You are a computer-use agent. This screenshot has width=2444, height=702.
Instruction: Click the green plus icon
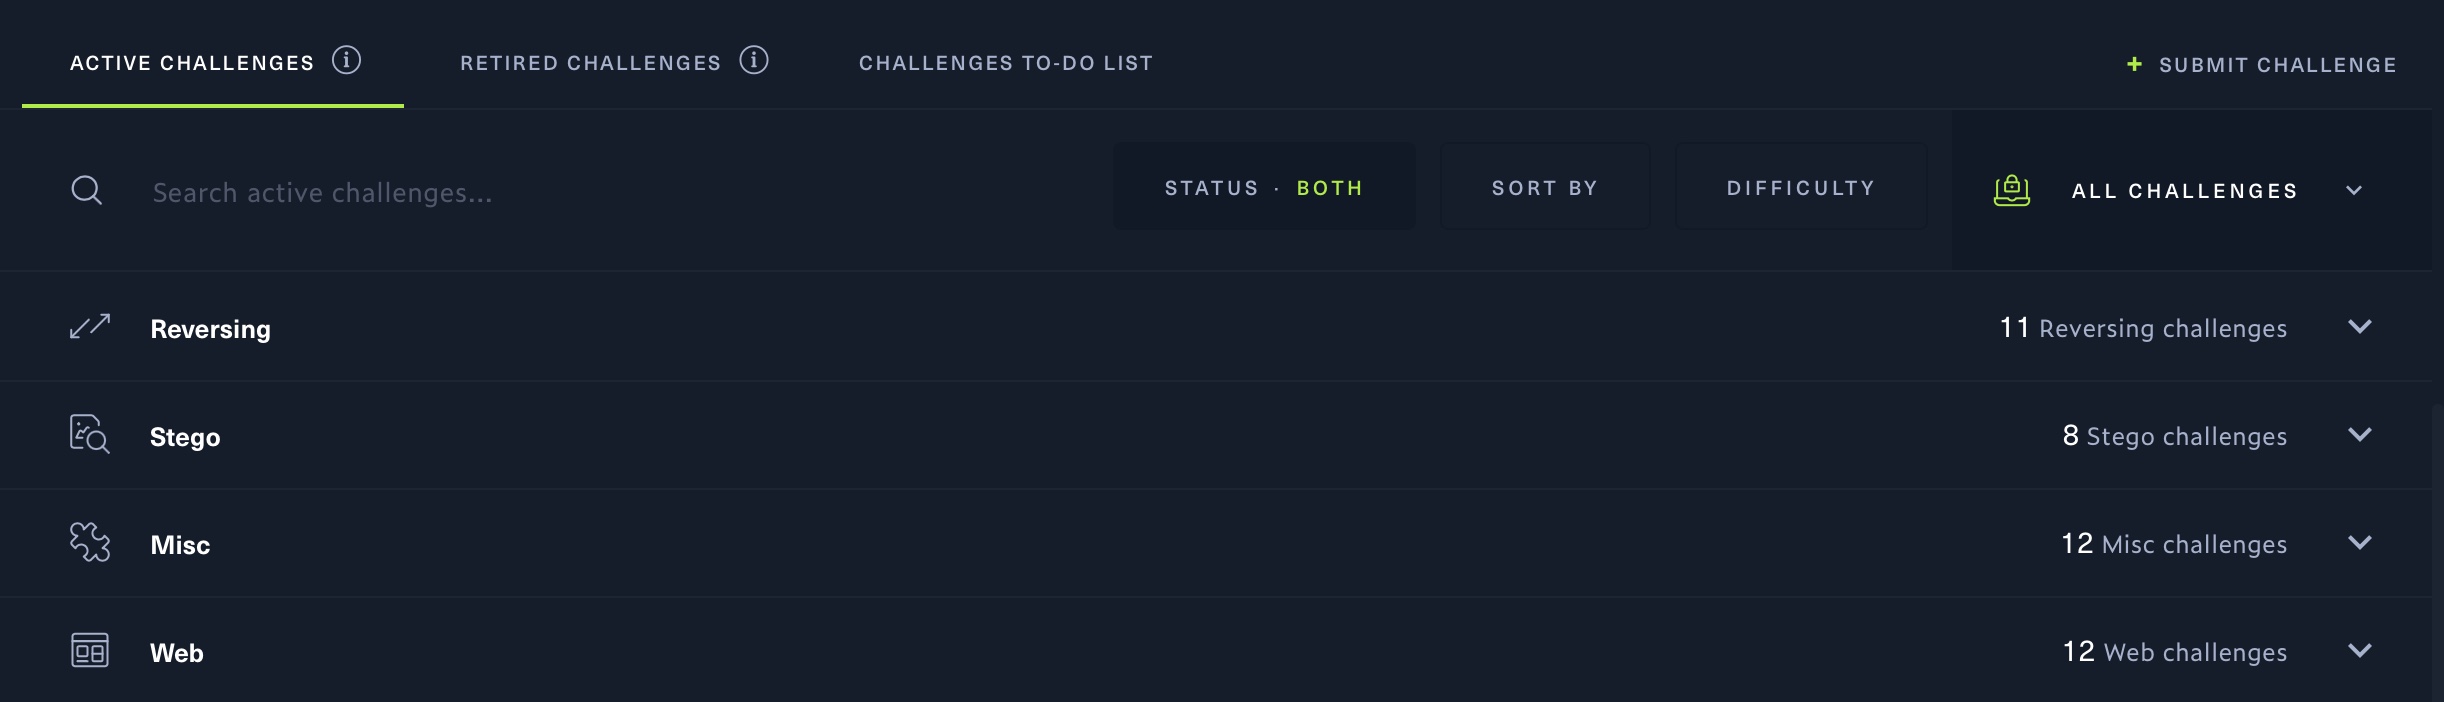coord(2134,64)
